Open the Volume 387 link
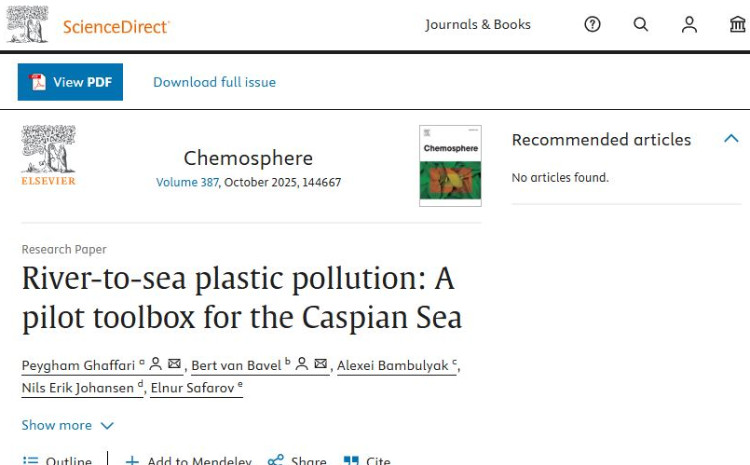The width and height of the screenshot is (750, 465). 187,182
